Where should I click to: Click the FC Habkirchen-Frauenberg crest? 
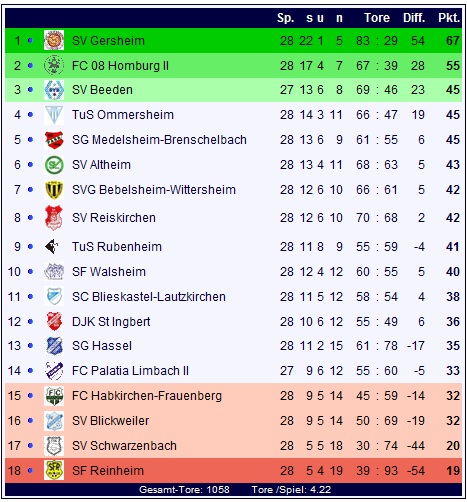[x=54, y=396]
